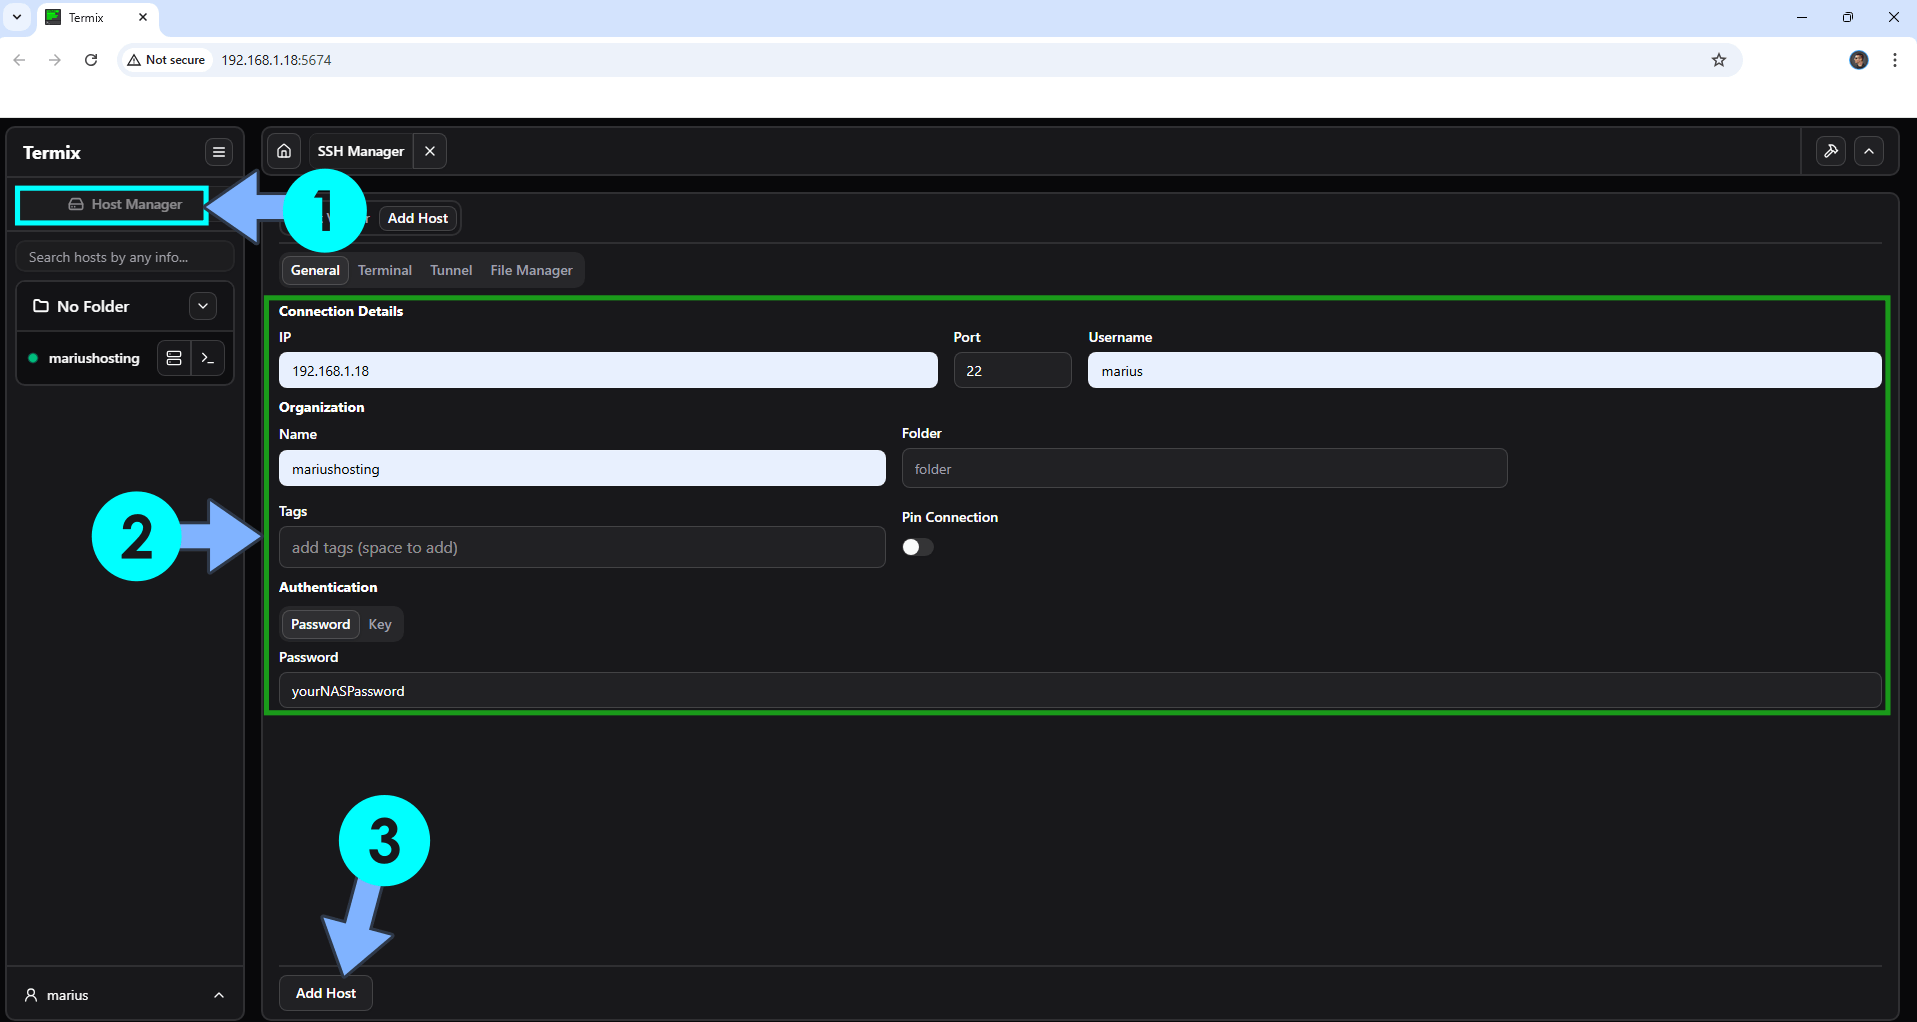Close the SSH Manager tab
The image size is (1917, 1022).
[x=430, y=151]
